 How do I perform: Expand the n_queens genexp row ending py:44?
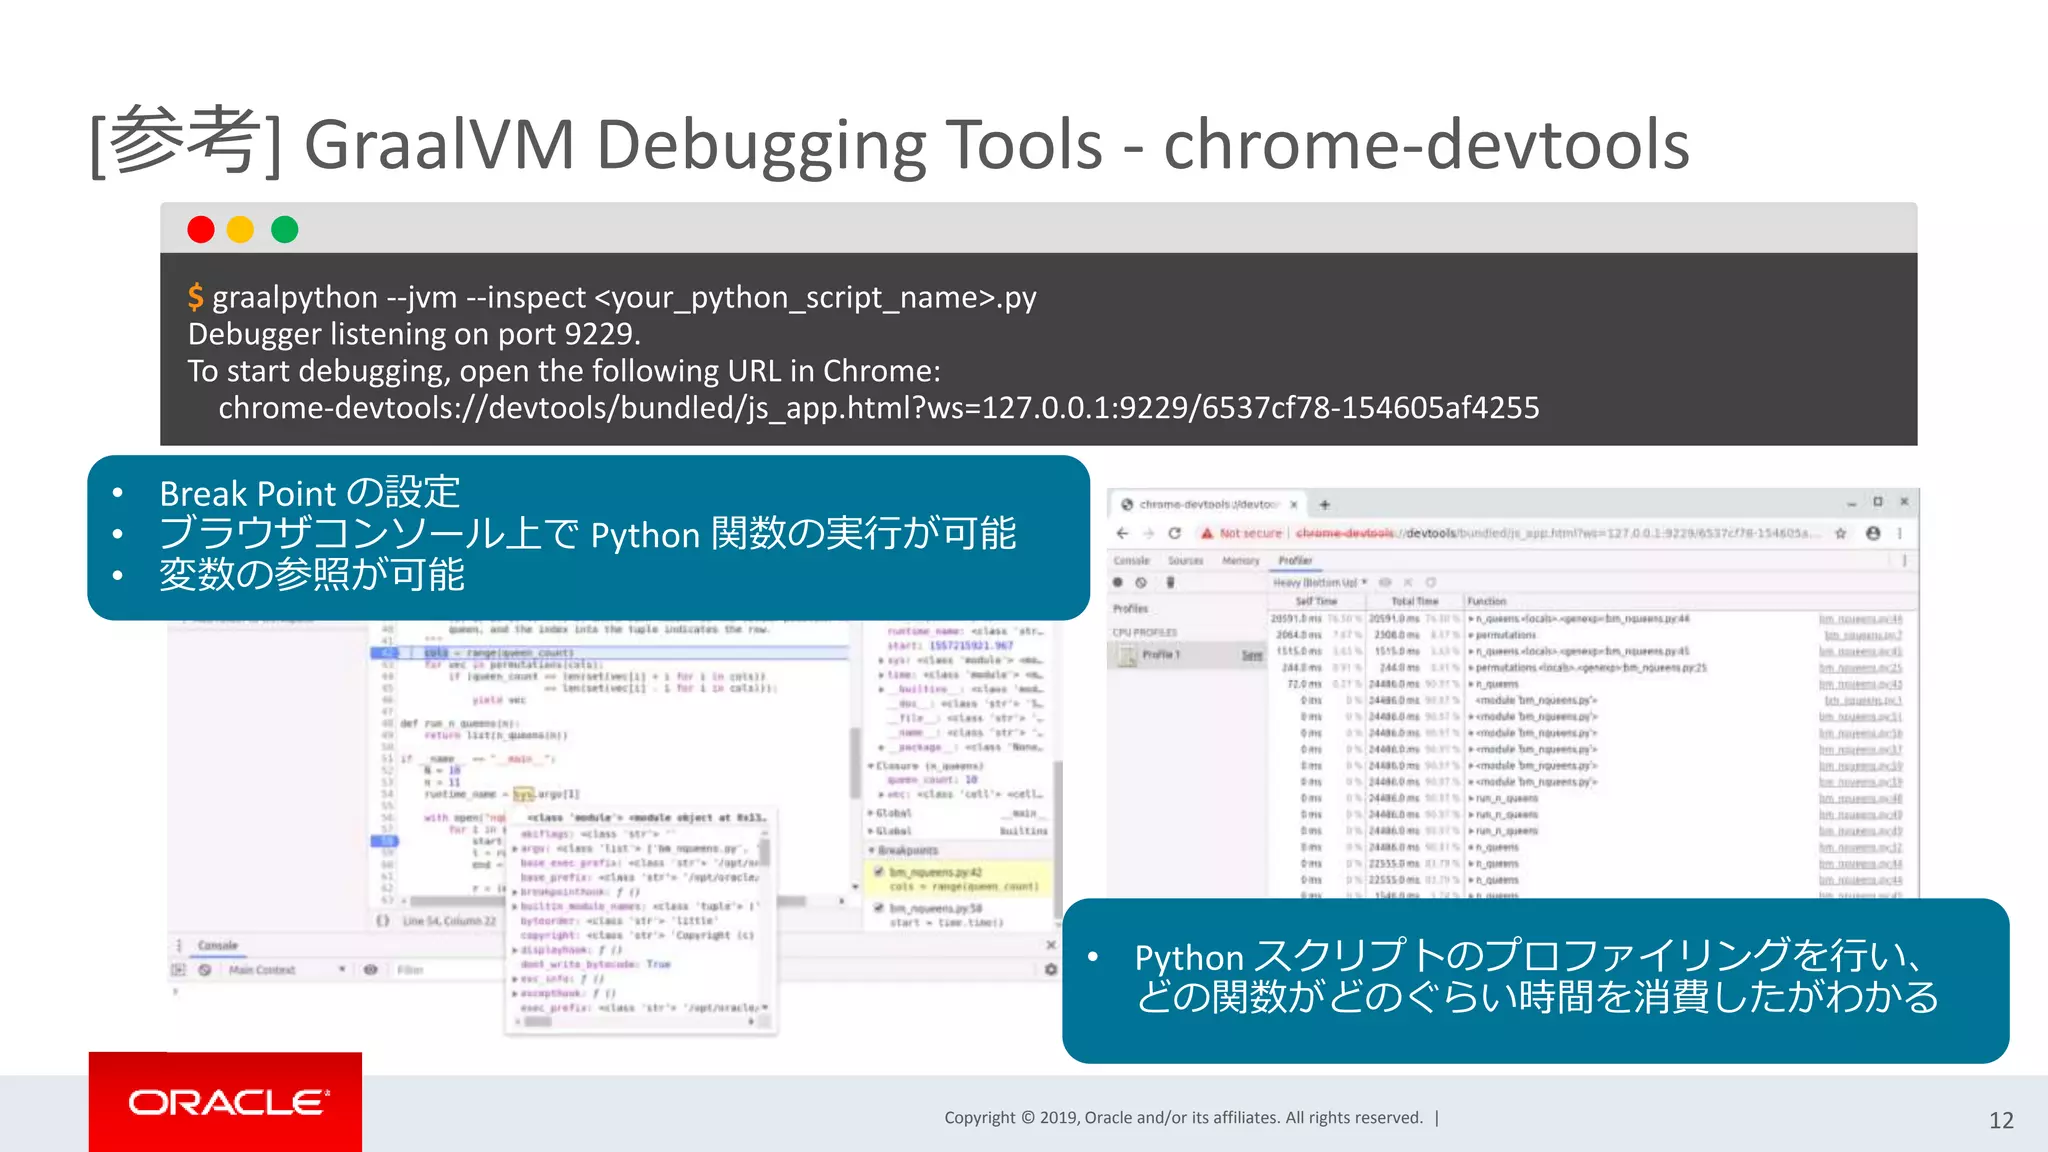tap(1471, 619)
